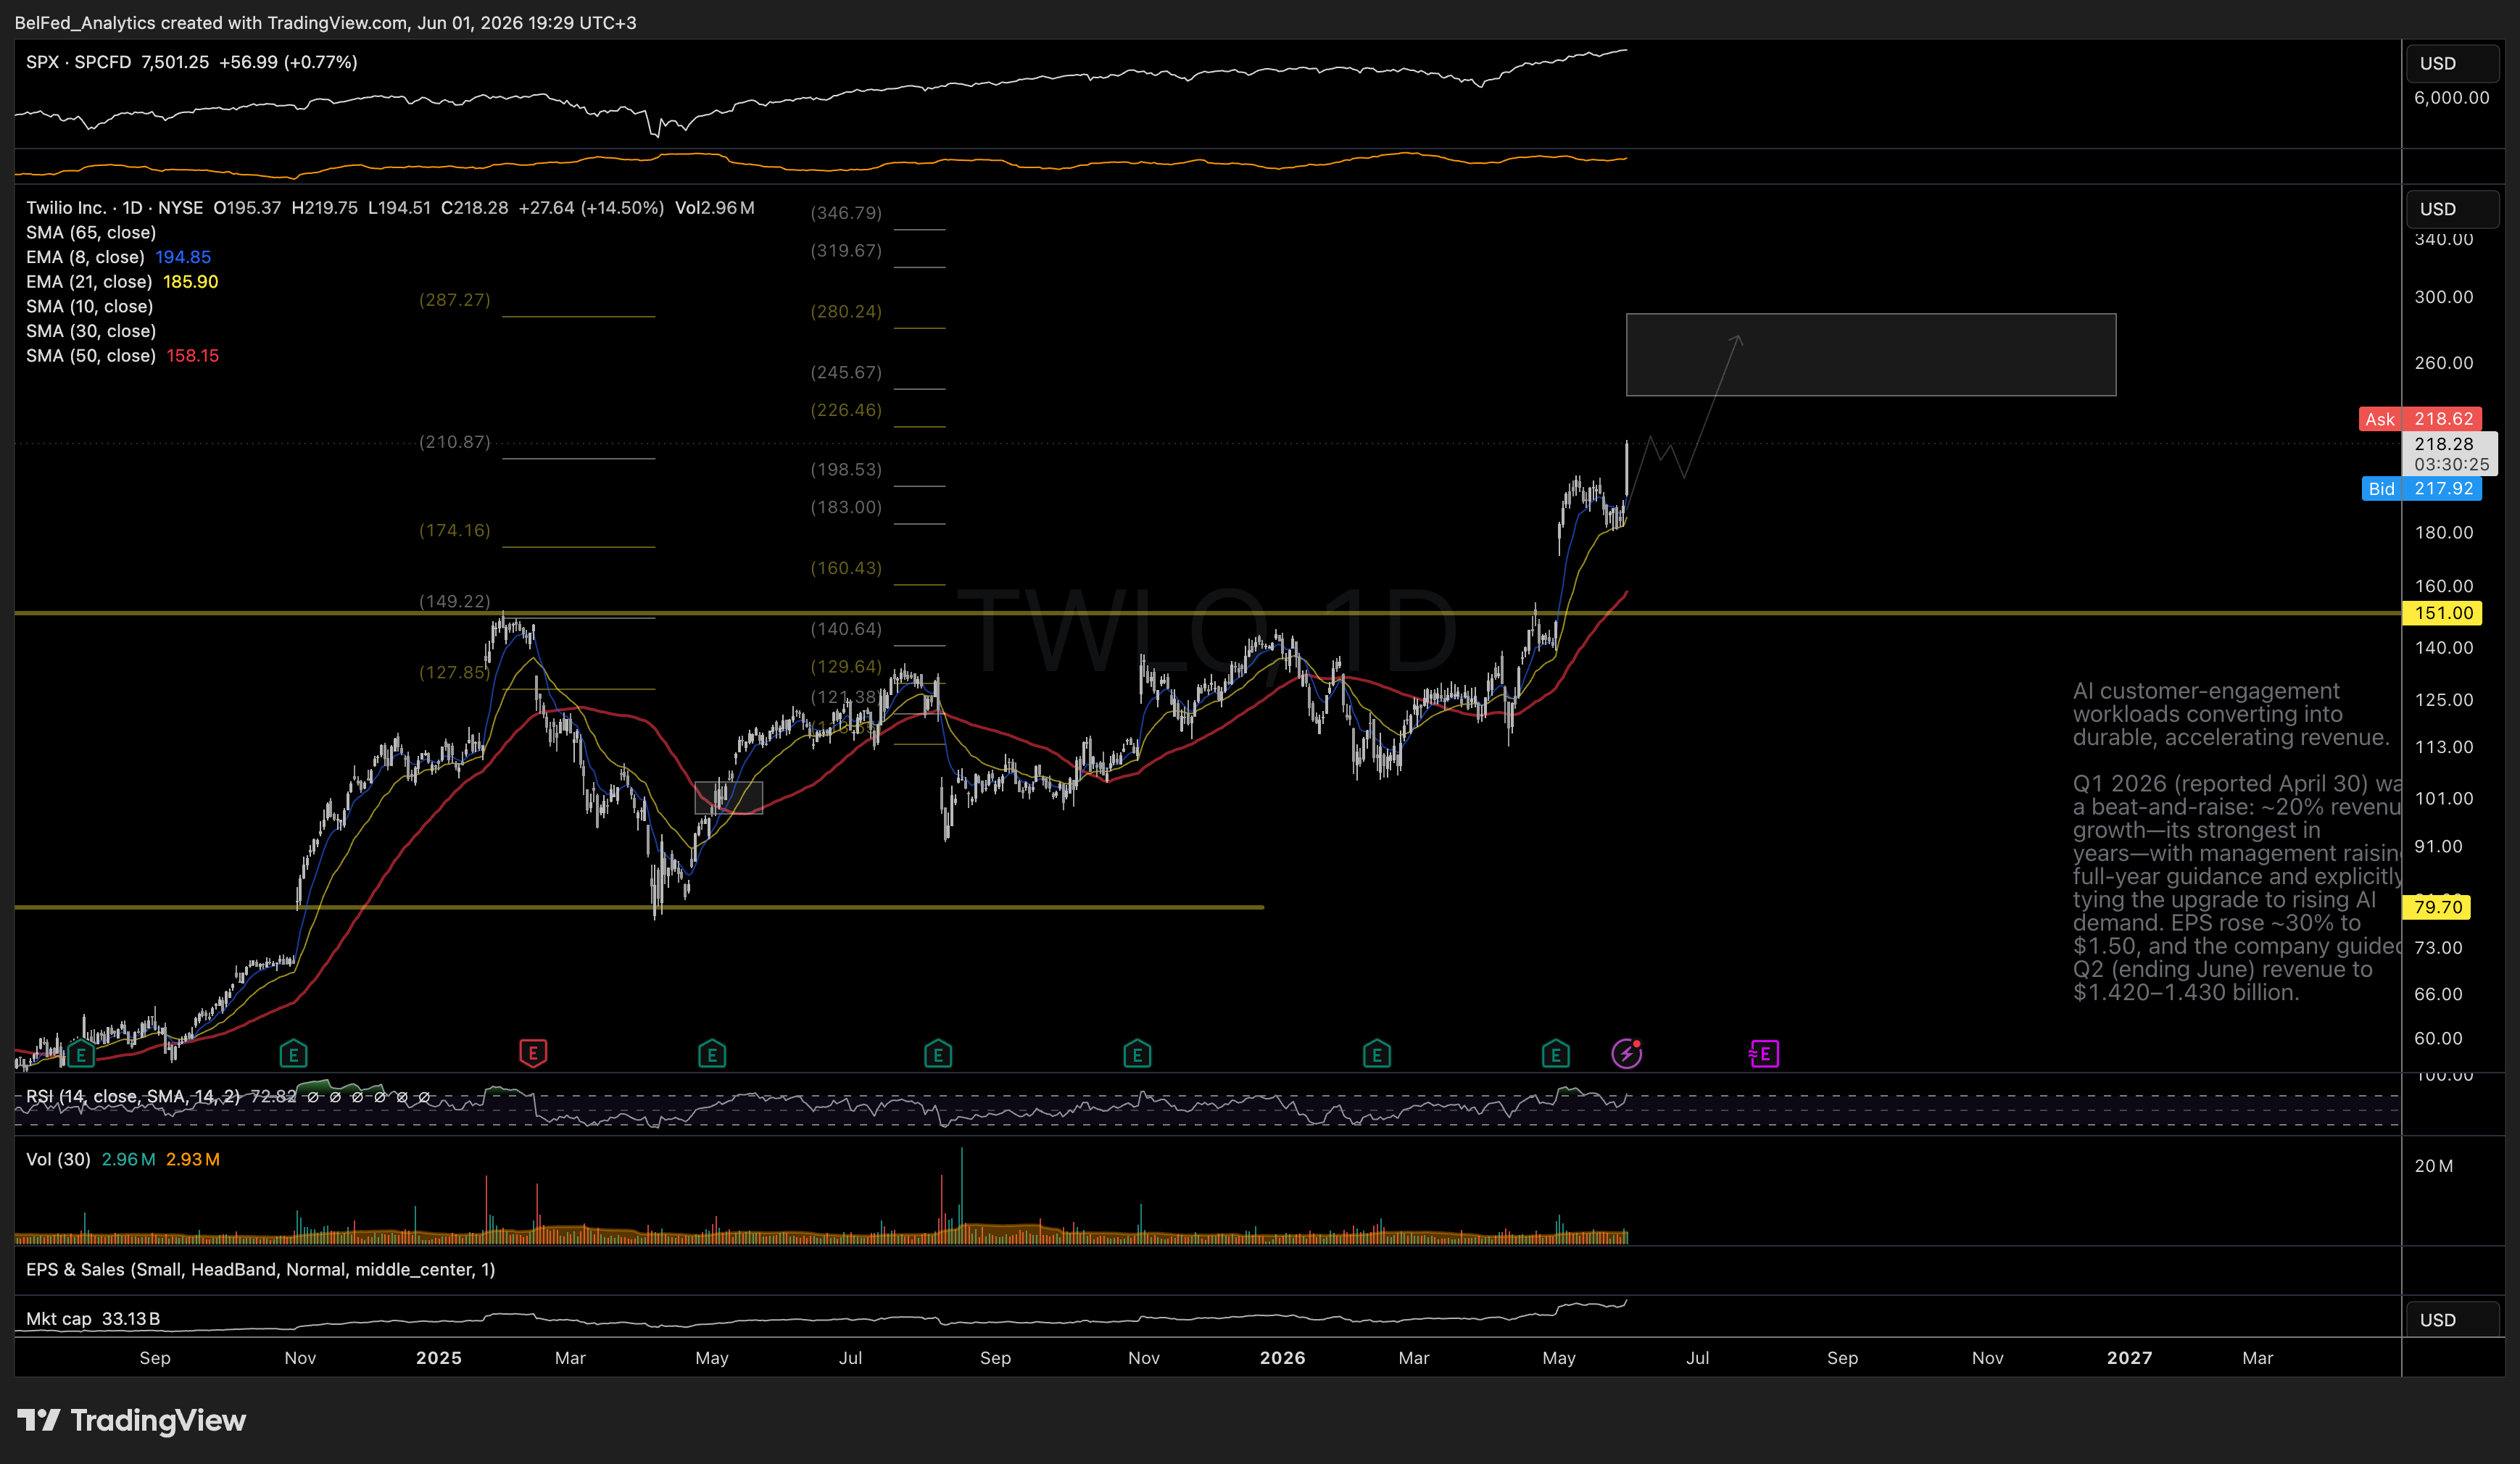Click the Fibonacci level label (280.24)
The width and height of the screenshot is (2520, 1464).
pos(846,312)
